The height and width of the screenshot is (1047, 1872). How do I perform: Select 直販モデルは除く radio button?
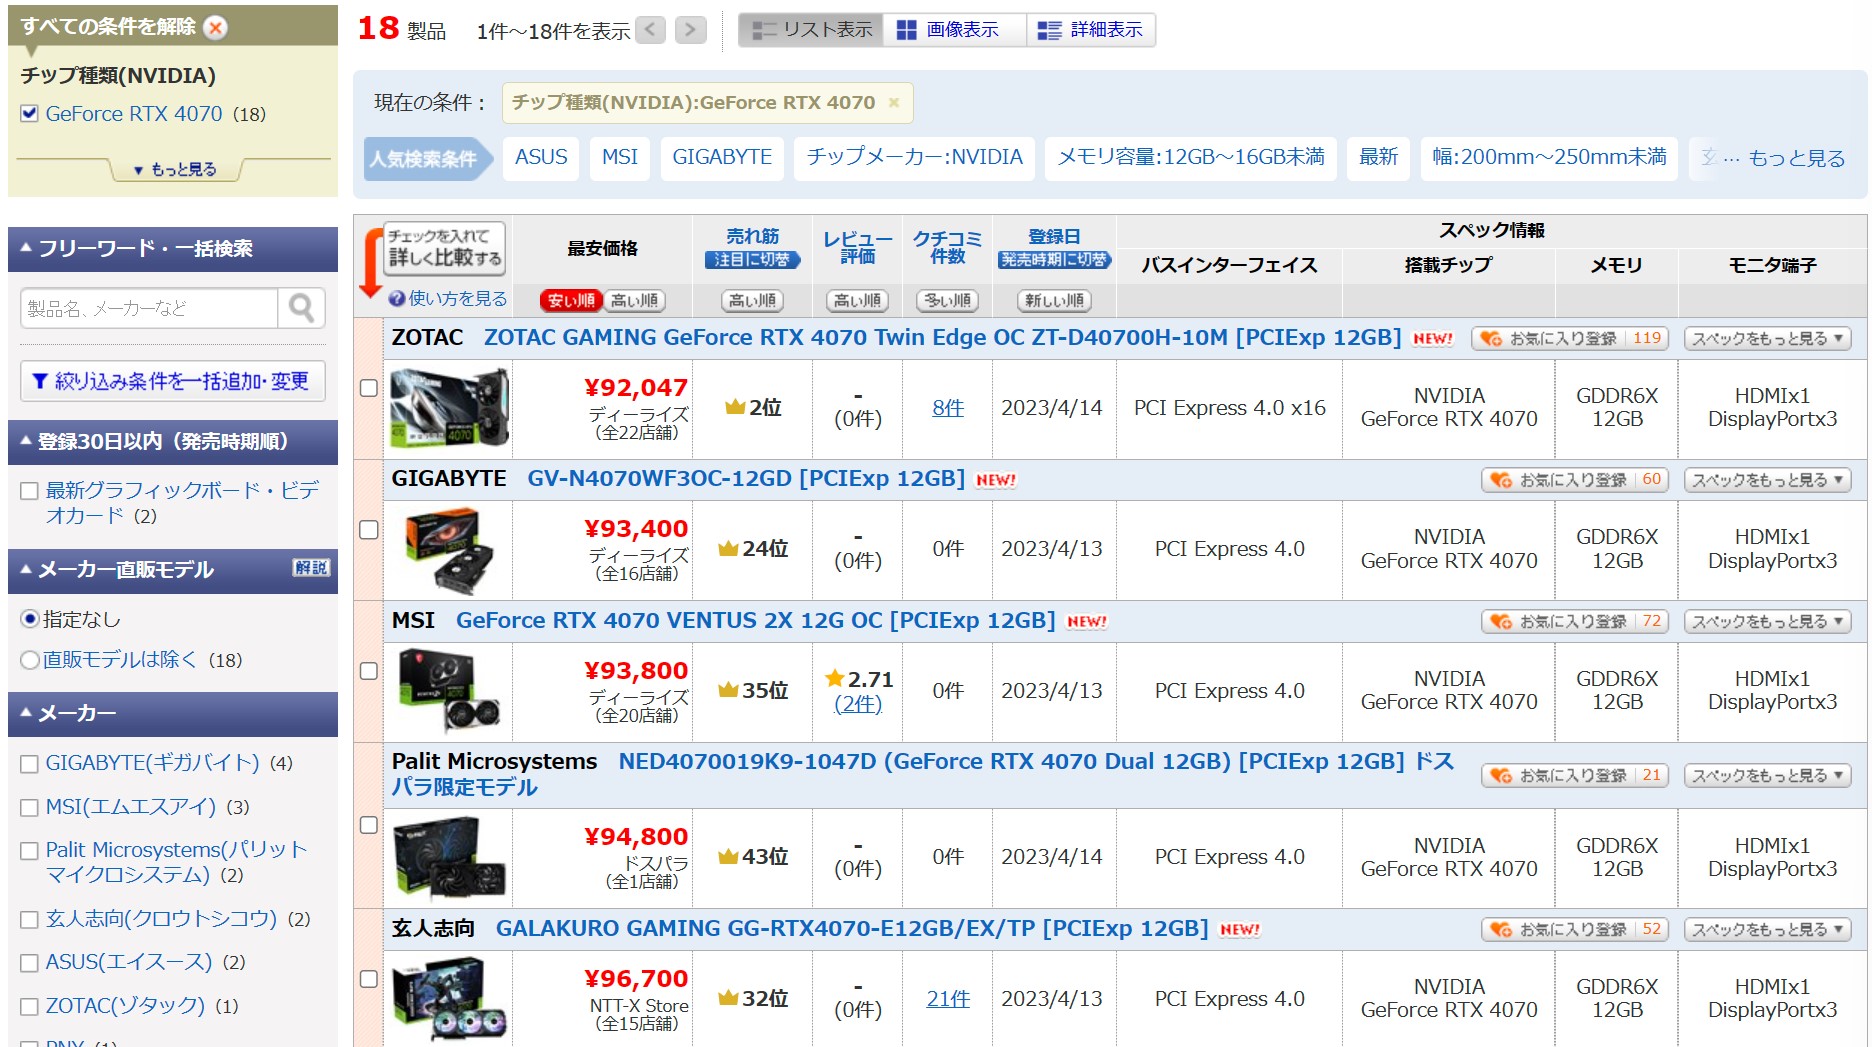coord(30,660)
